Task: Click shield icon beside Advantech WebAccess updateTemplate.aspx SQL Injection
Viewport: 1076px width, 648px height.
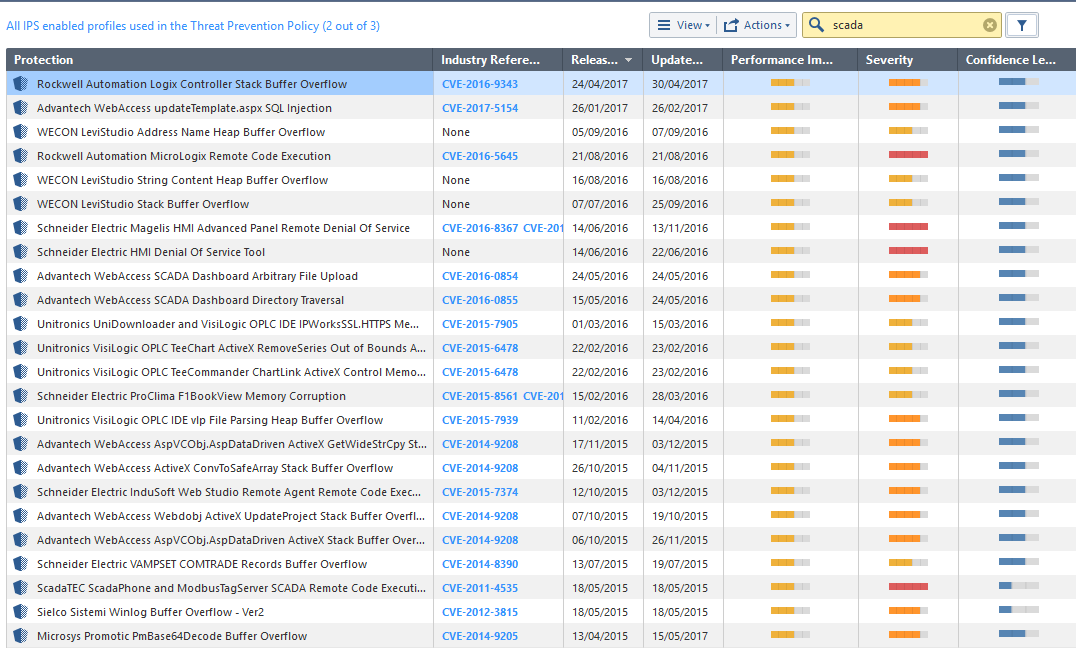Action: pyautogui.click(x=21, y=108)
